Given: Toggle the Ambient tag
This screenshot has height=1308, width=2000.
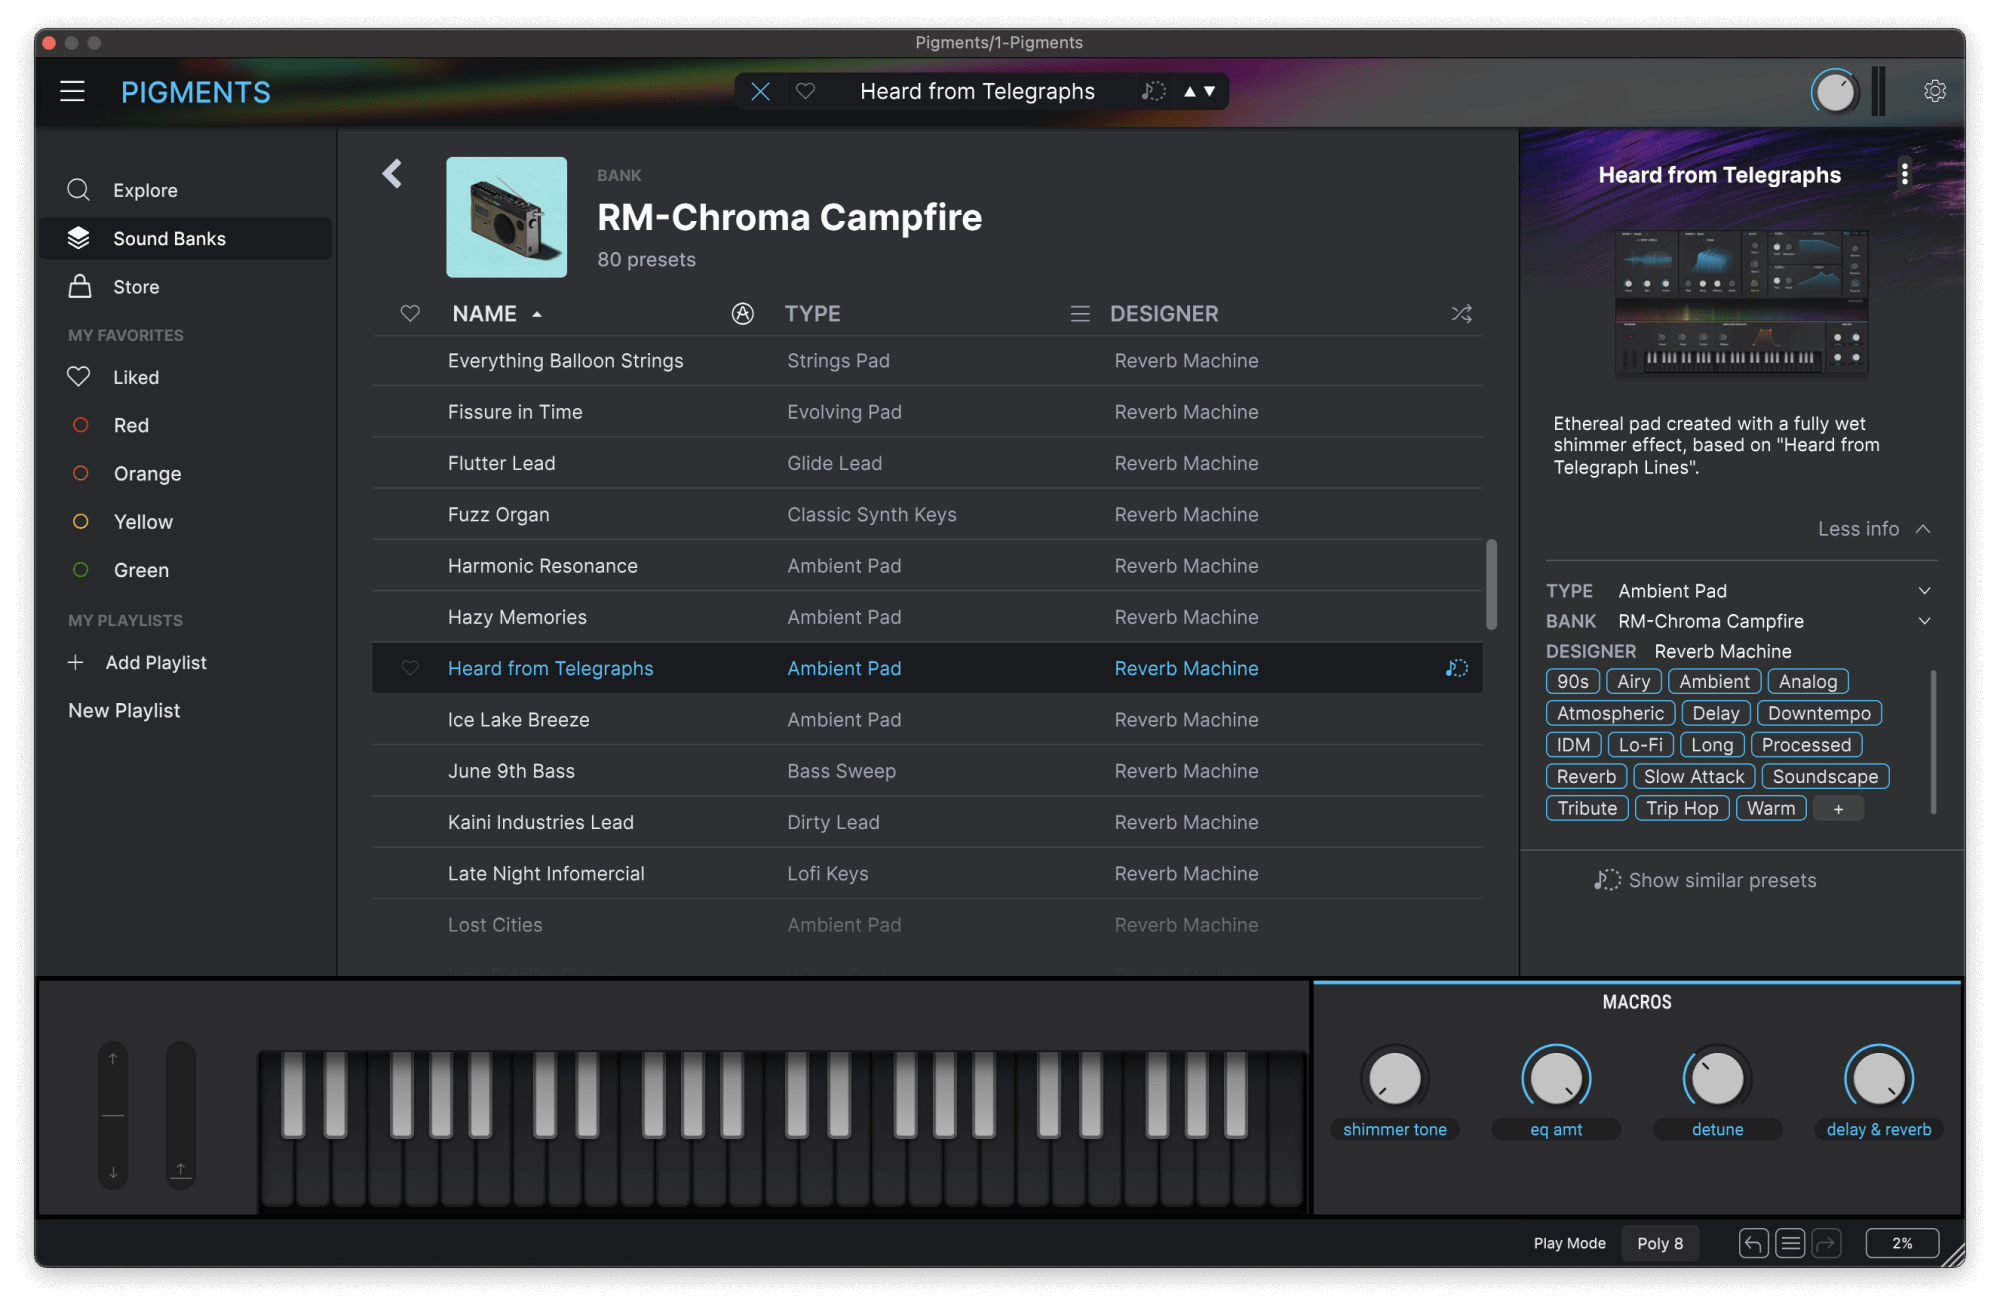Looking at the screenshot, I should coord(1714,681).
